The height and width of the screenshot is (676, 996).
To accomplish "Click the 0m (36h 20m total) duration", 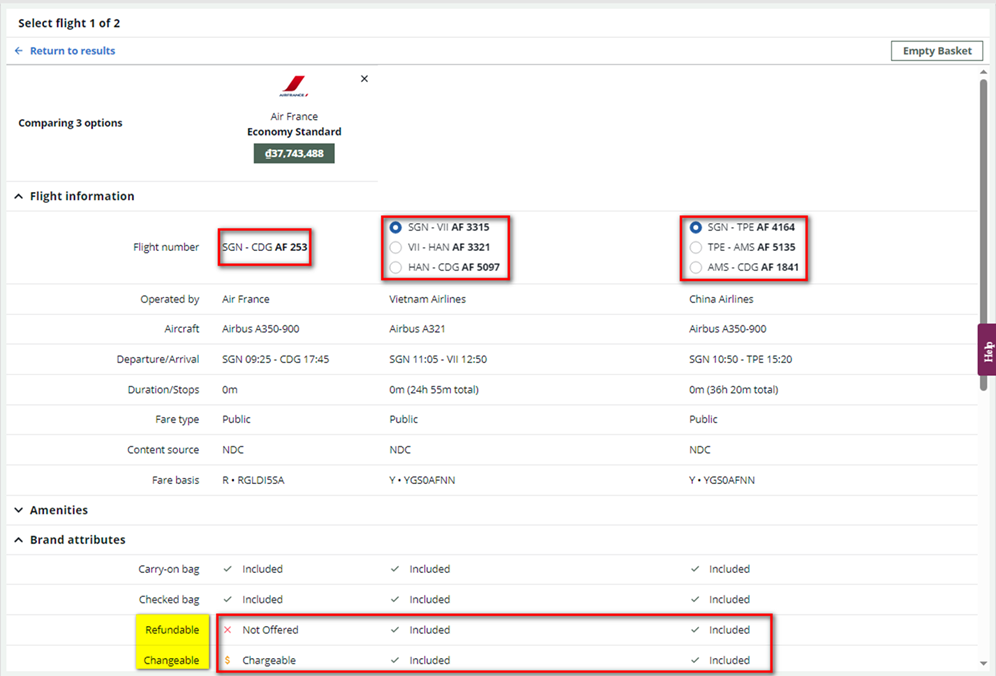I will pos(734,390).
